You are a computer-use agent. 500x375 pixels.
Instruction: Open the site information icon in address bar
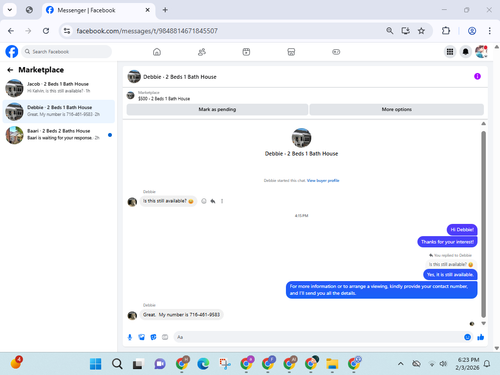[x=67, y=31]
